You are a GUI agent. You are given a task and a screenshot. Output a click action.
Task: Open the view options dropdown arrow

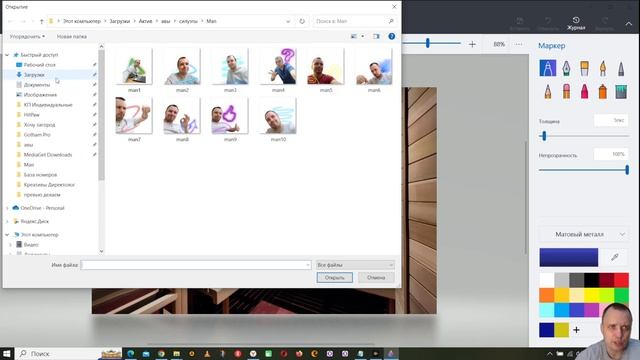(x=362, y=36)
